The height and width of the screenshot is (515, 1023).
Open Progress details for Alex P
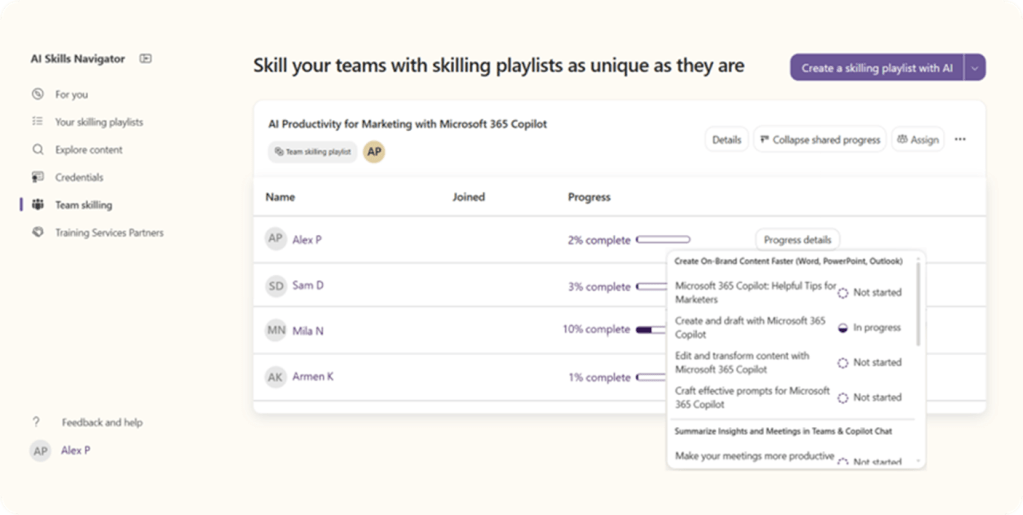[x=797, y=240]
